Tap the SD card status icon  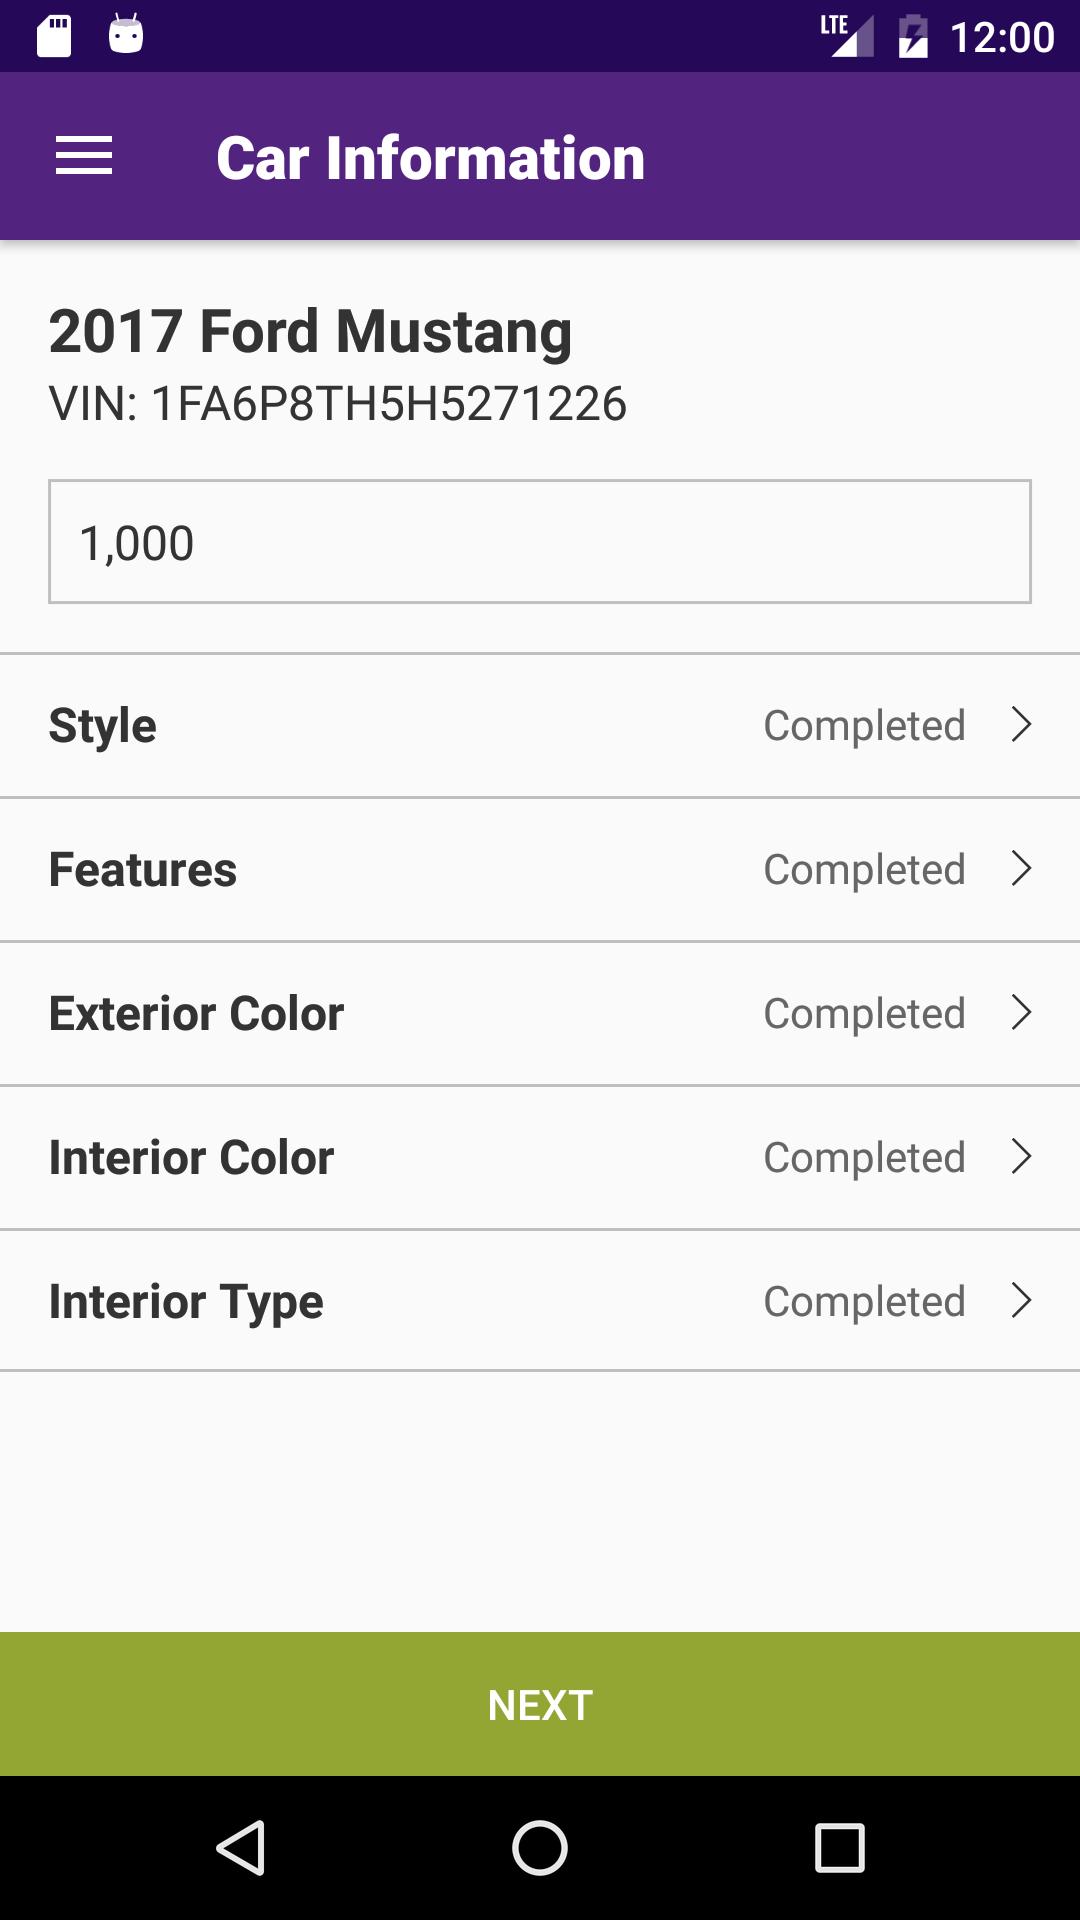pos(54,36)
